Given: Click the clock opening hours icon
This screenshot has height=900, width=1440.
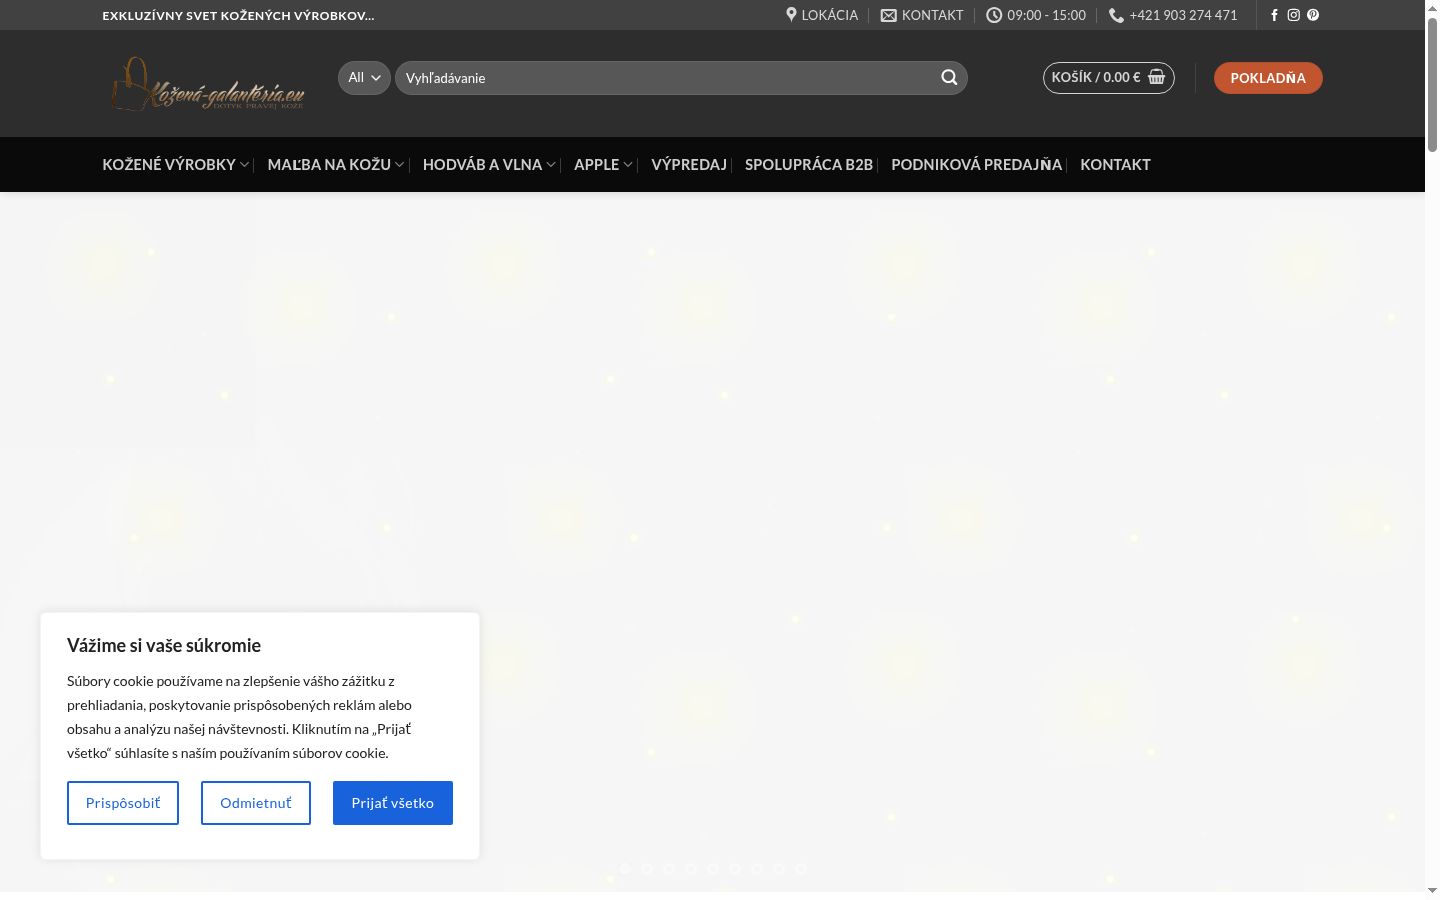Looking at the screenshot, I should click(994, 15).
